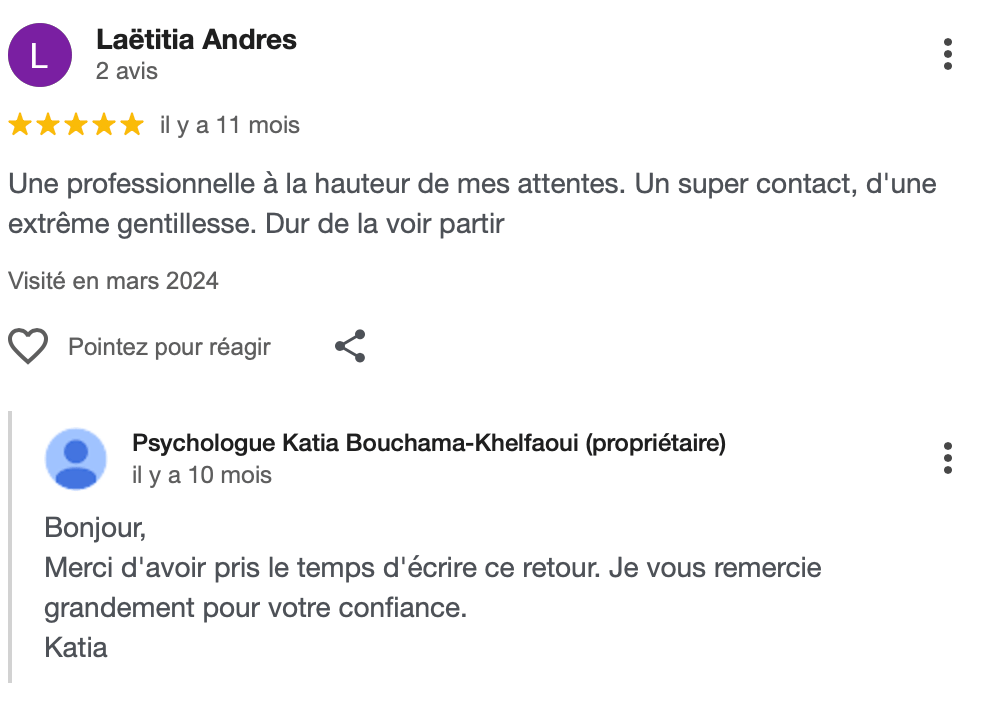Click the first yellow rating star
The image size is (988, 704).
click(x=20, y=125)
